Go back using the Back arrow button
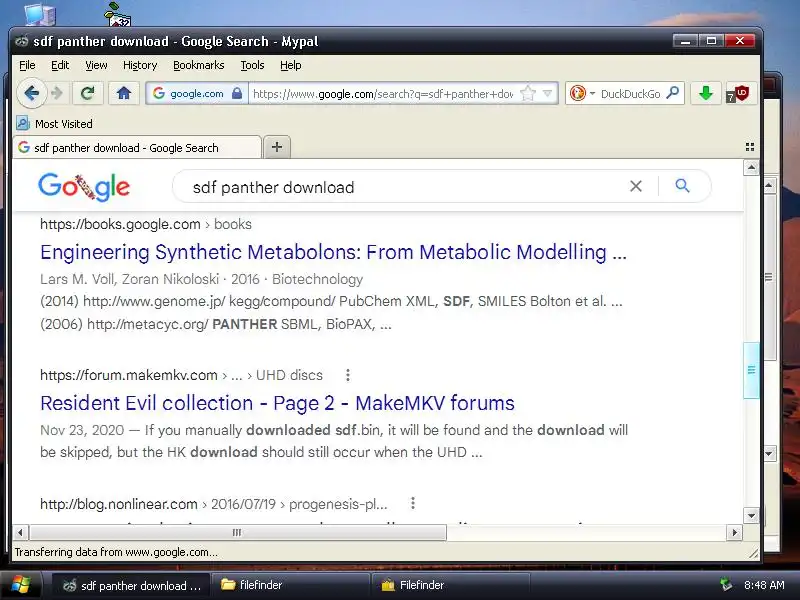This screenshot has width=800, height=600. 32,93
